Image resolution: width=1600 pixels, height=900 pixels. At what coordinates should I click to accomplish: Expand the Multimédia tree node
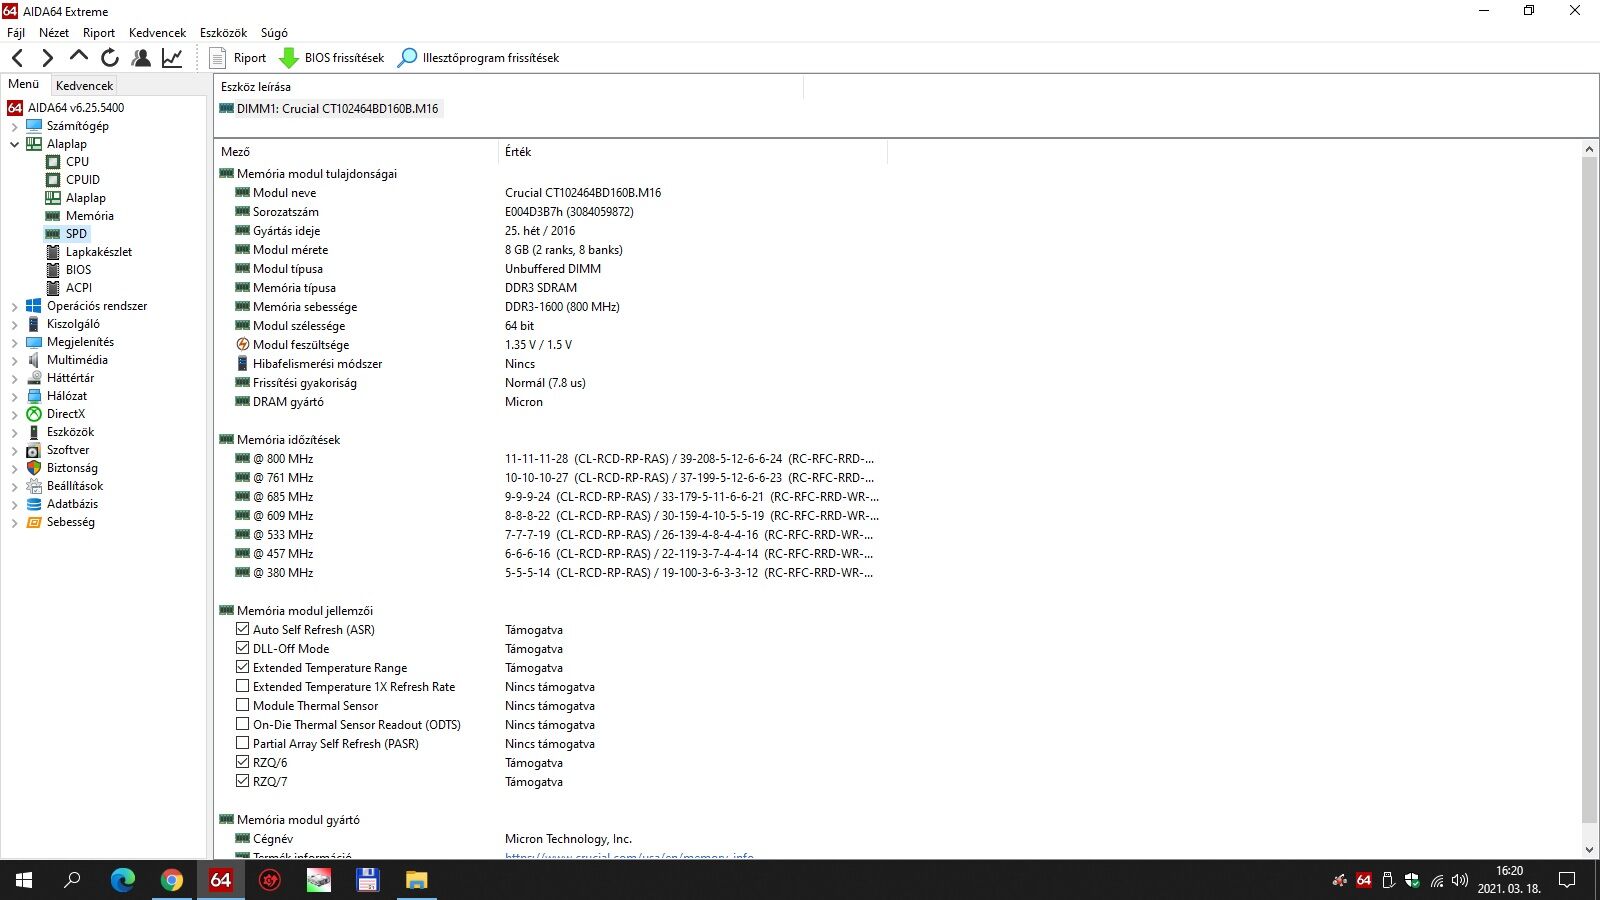click(14, 360)
